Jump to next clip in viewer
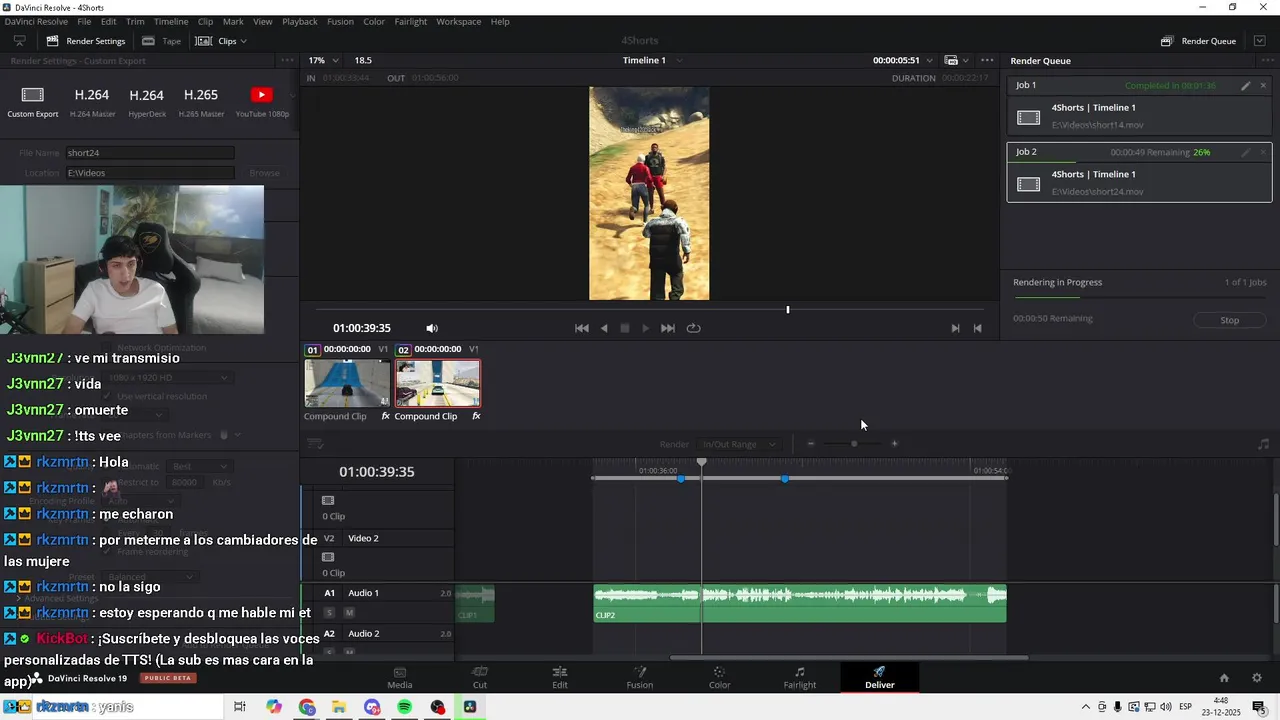The width and height of the screenshot is (1280, 720). [955, 328]
